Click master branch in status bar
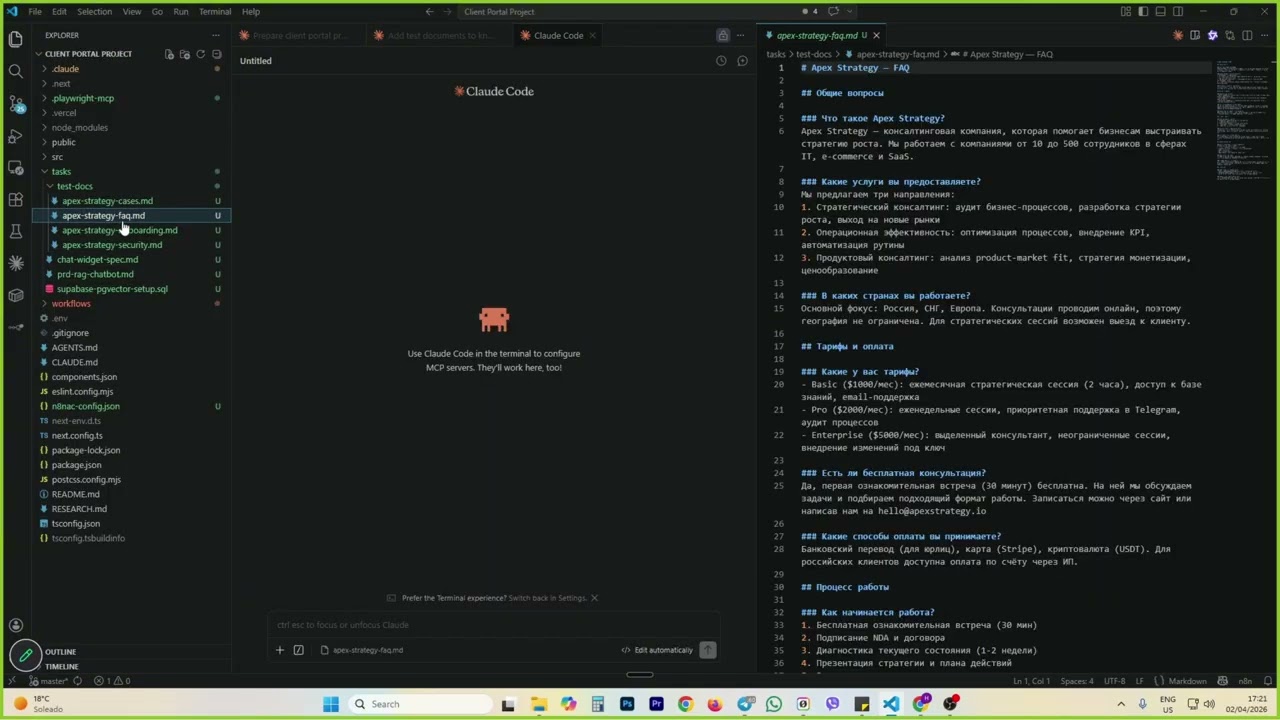The width and height of the screenshot is (1280, 720). tap(47, 681)
